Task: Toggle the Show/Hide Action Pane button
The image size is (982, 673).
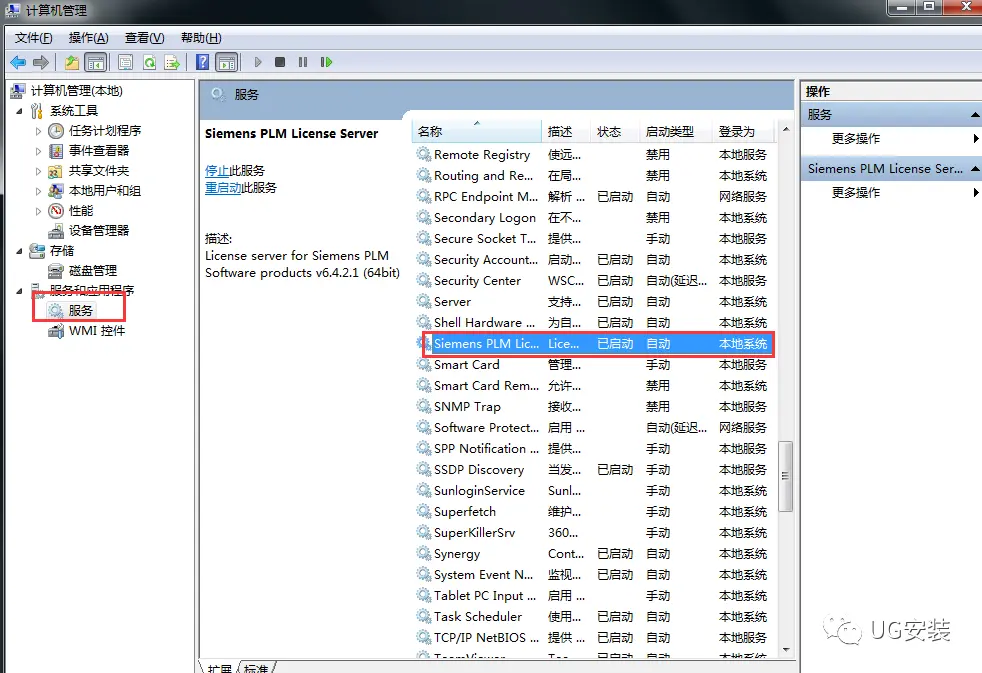Action: click(x=227, y=62)
